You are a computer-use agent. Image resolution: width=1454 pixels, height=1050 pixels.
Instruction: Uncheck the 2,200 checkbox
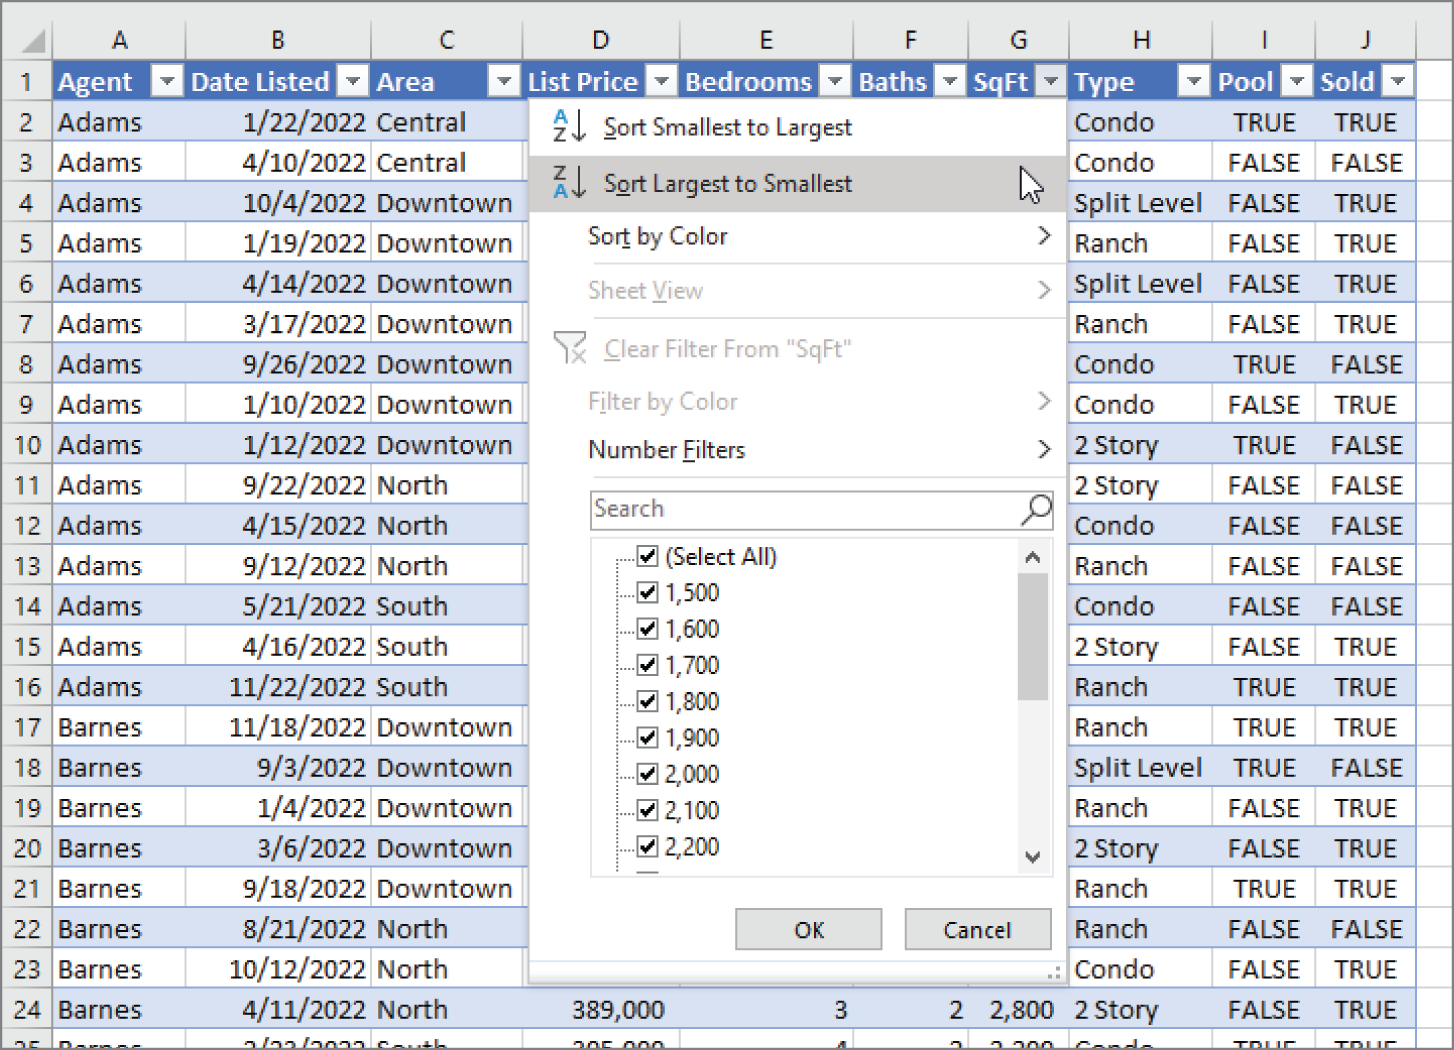[647, 847]
